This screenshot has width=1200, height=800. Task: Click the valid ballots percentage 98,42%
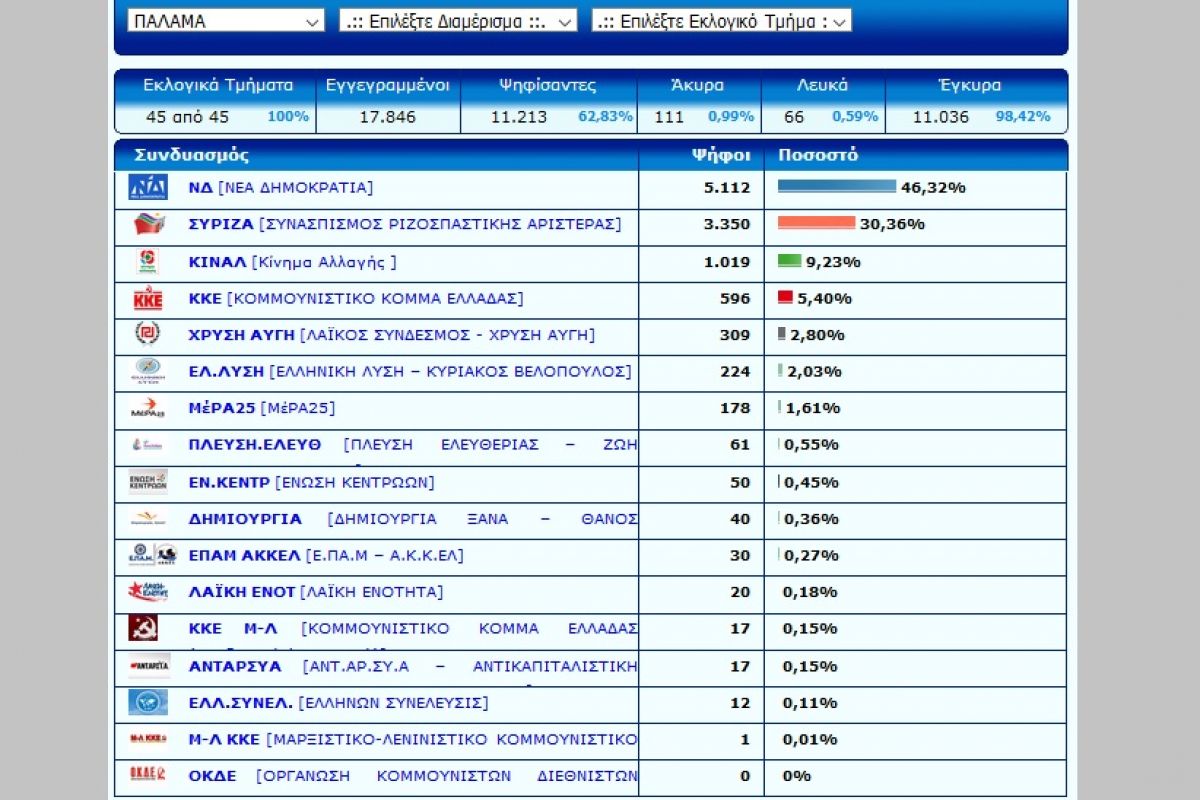1023,116
